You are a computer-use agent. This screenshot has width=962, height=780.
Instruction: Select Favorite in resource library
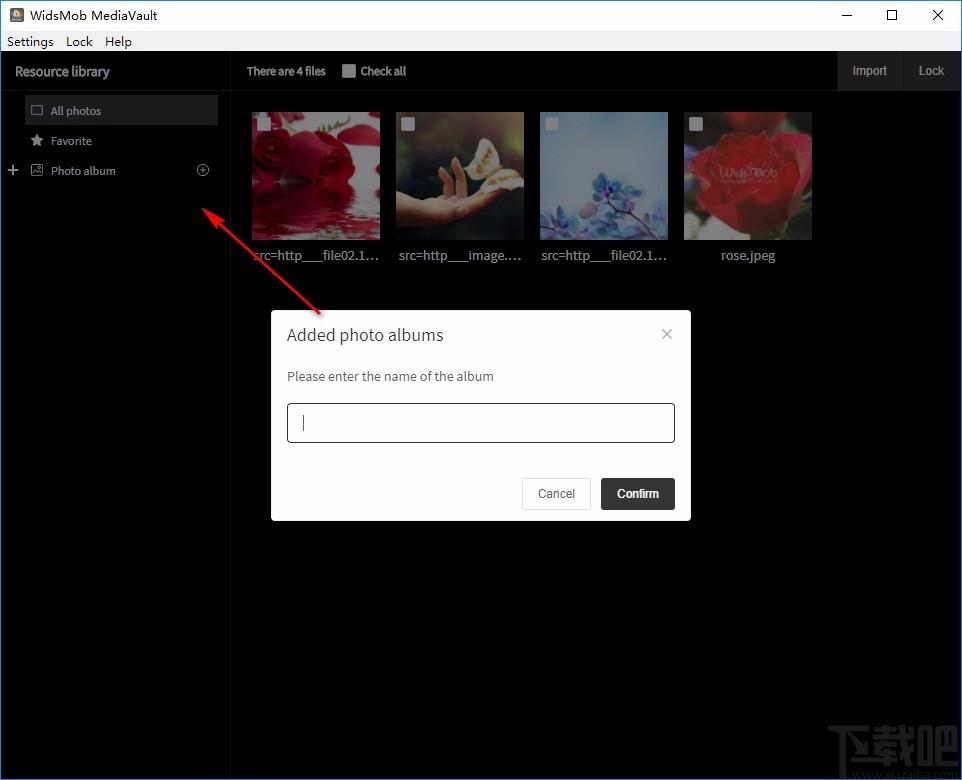pyautogui.click(x=121, y=141)
